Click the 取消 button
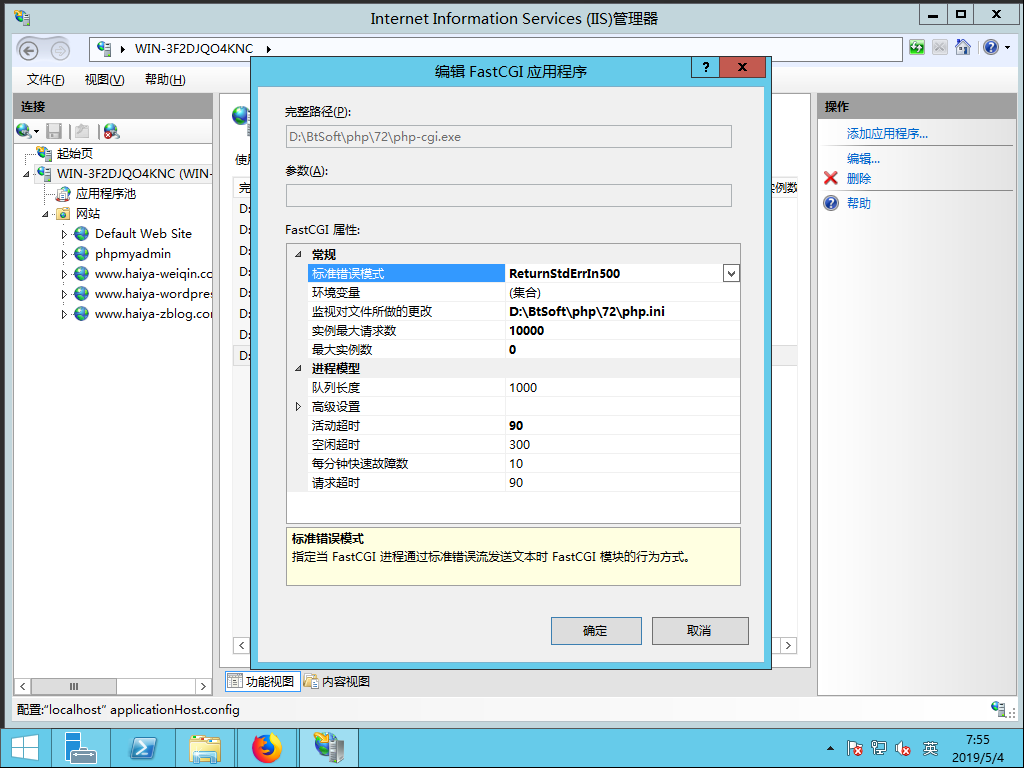The image size is (1024, 768). [699, 631]
